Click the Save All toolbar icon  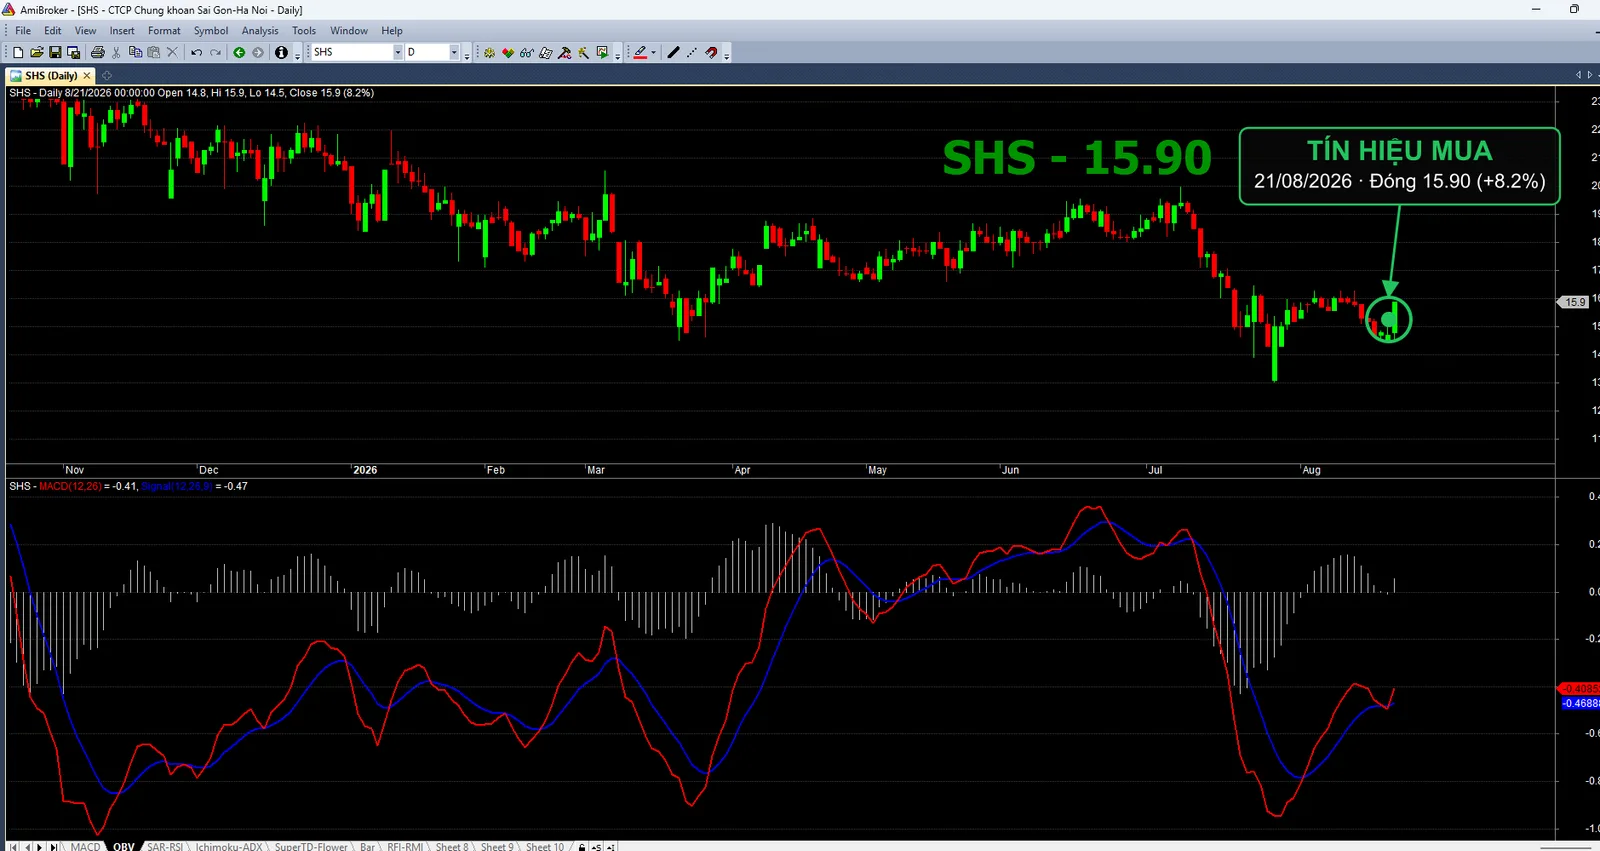pos(73,52)
